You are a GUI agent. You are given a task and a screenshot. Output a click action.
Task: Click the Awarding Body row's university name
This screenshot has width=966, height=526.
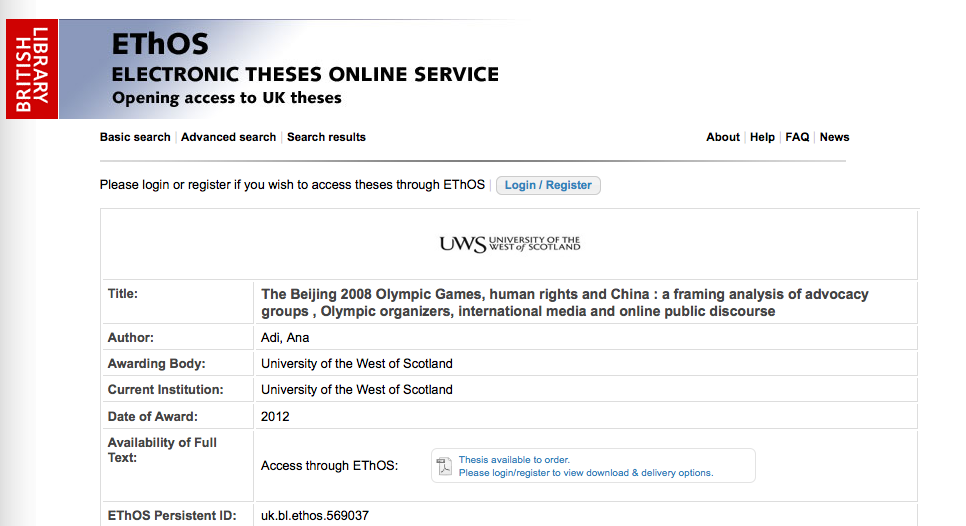point(356,364)
